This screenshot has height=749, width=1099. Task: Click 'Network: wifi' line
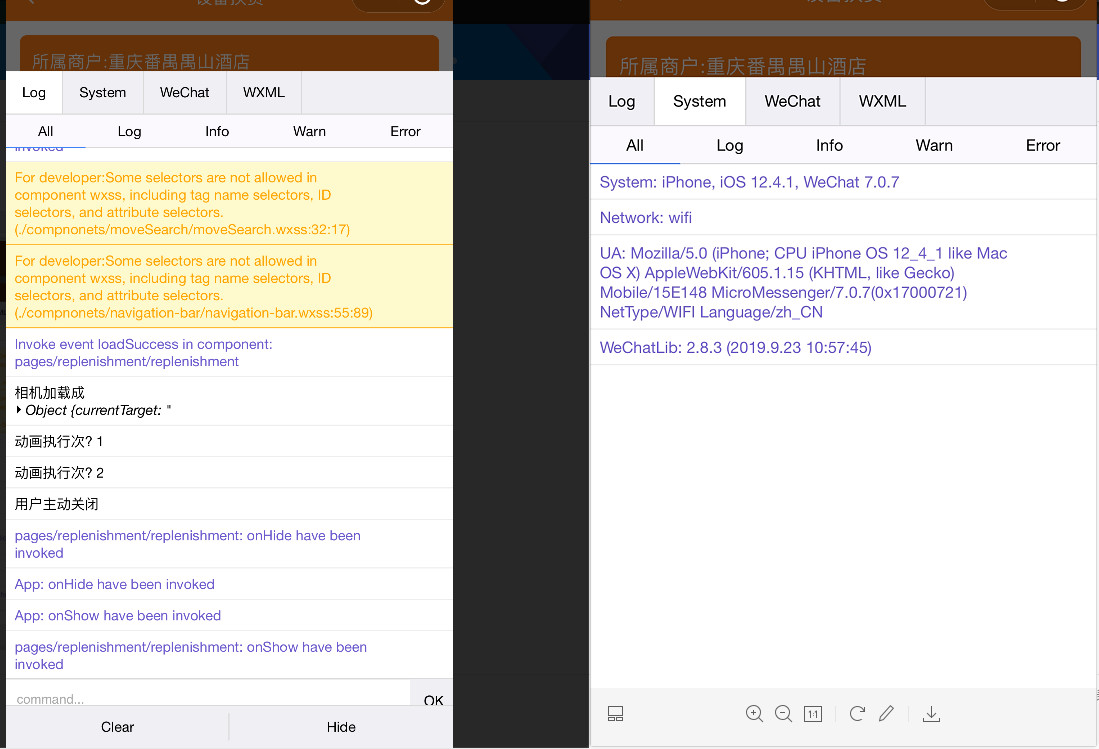(x=843, y=217)
